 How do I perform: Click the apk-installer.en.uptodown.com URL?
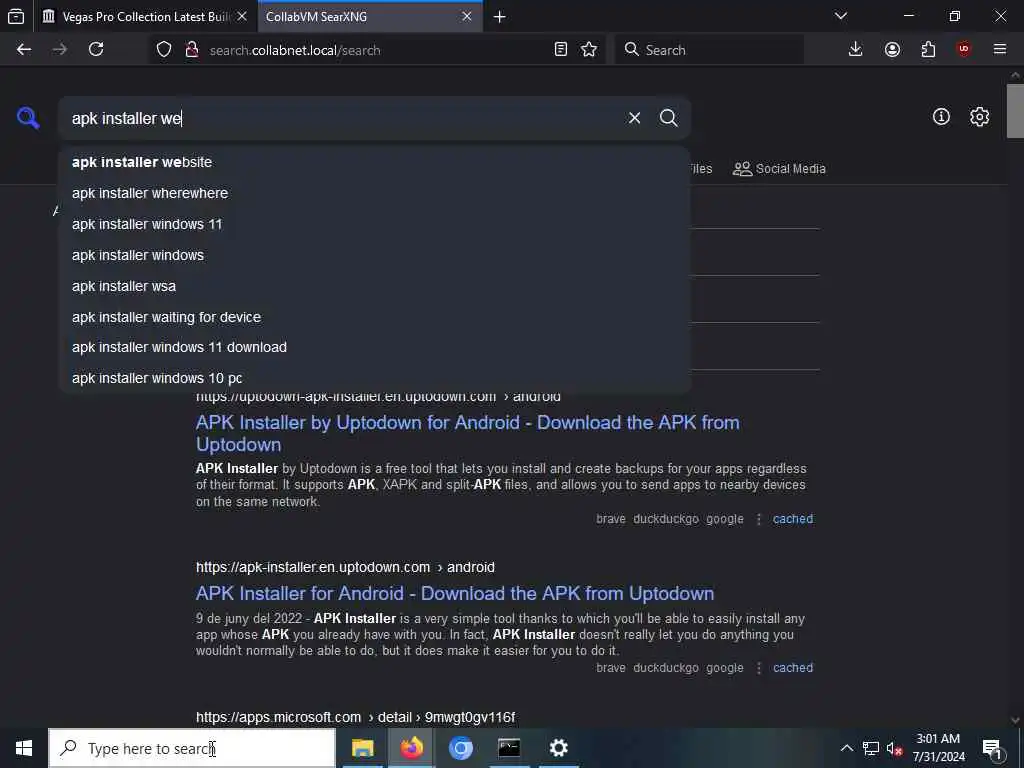click(x=345, y=568)
